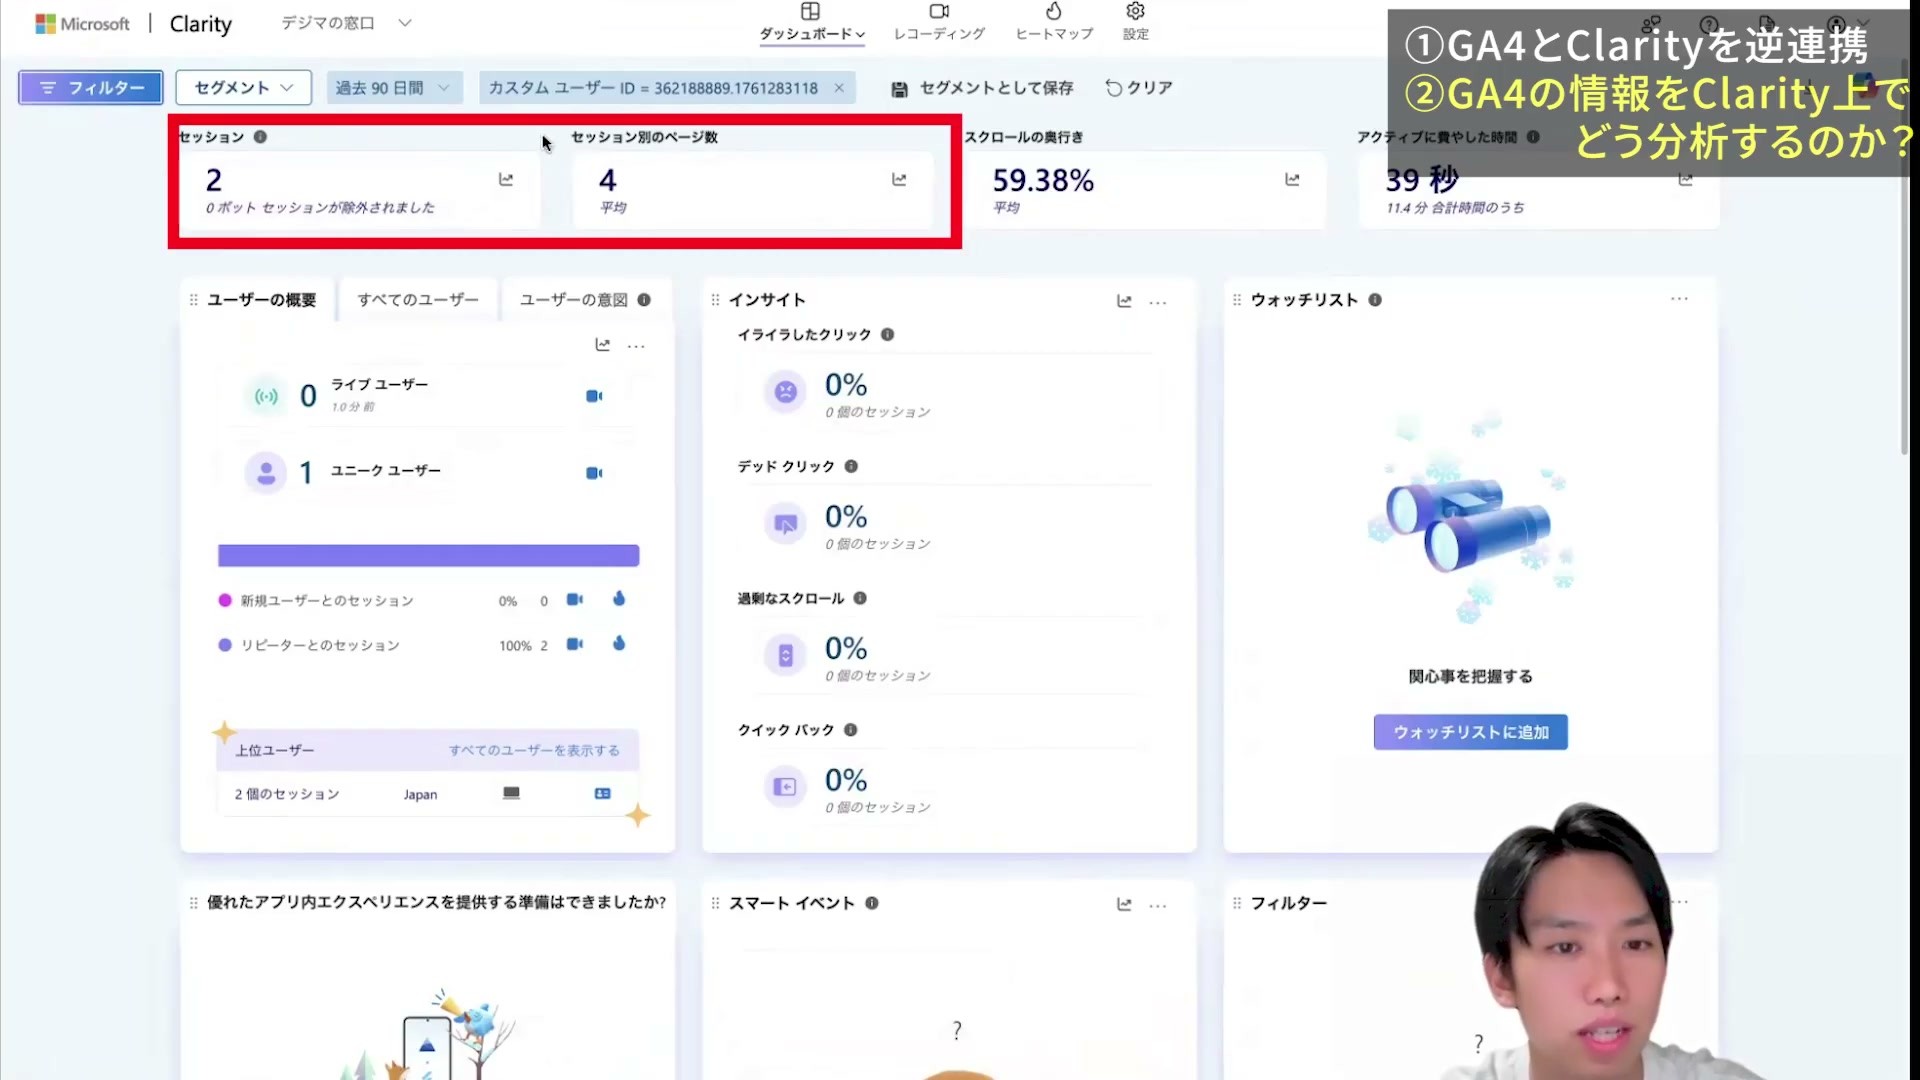Select the ユーザーの概要 tab
Screen dimensions: 1920x1080
[x=261, y=300]
